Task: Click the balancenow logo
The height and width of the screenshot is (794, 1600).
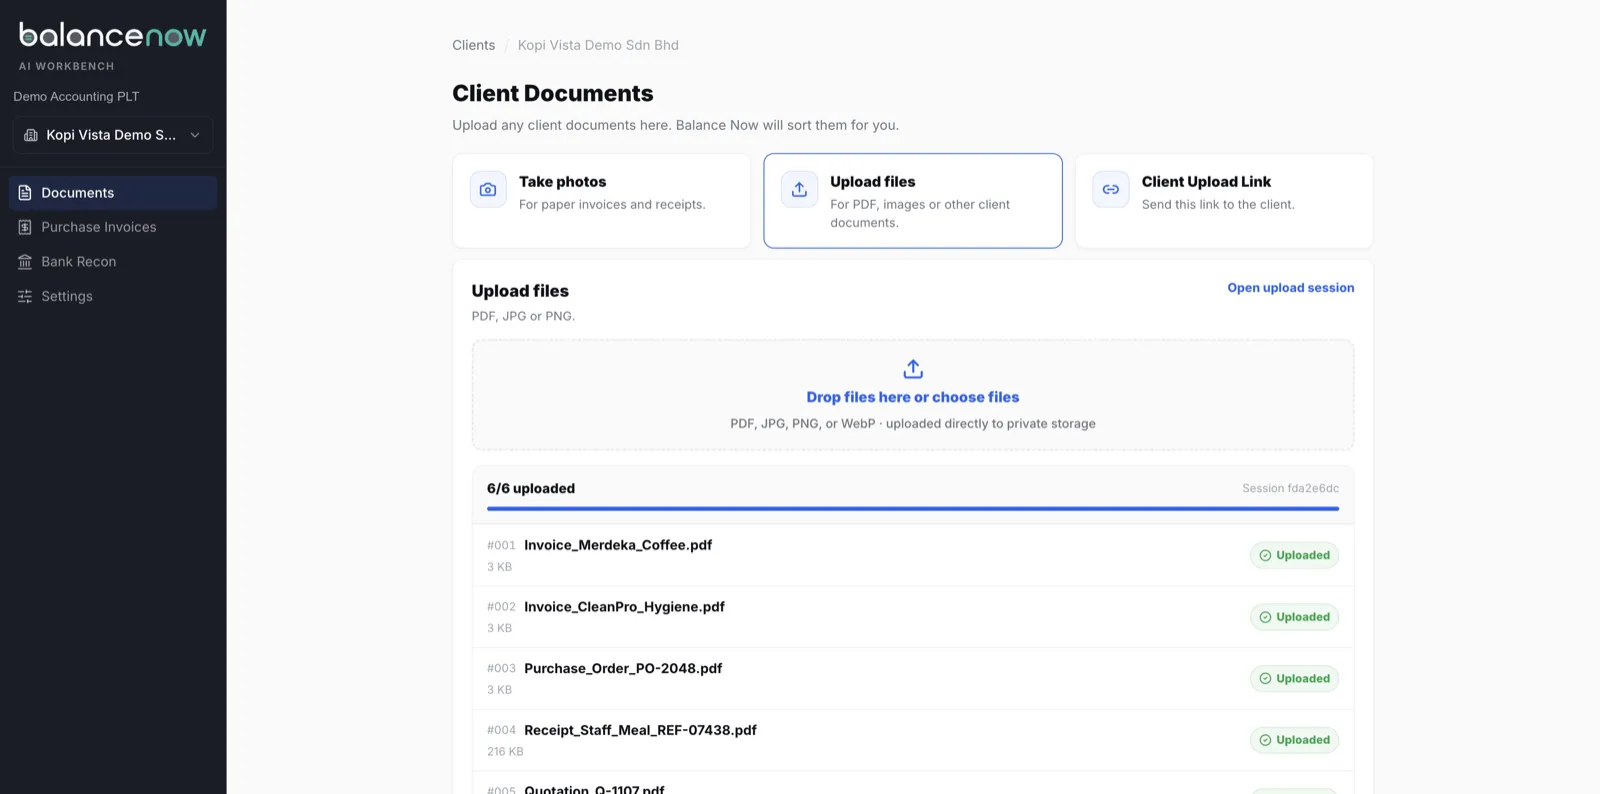Action: (113, 36)
